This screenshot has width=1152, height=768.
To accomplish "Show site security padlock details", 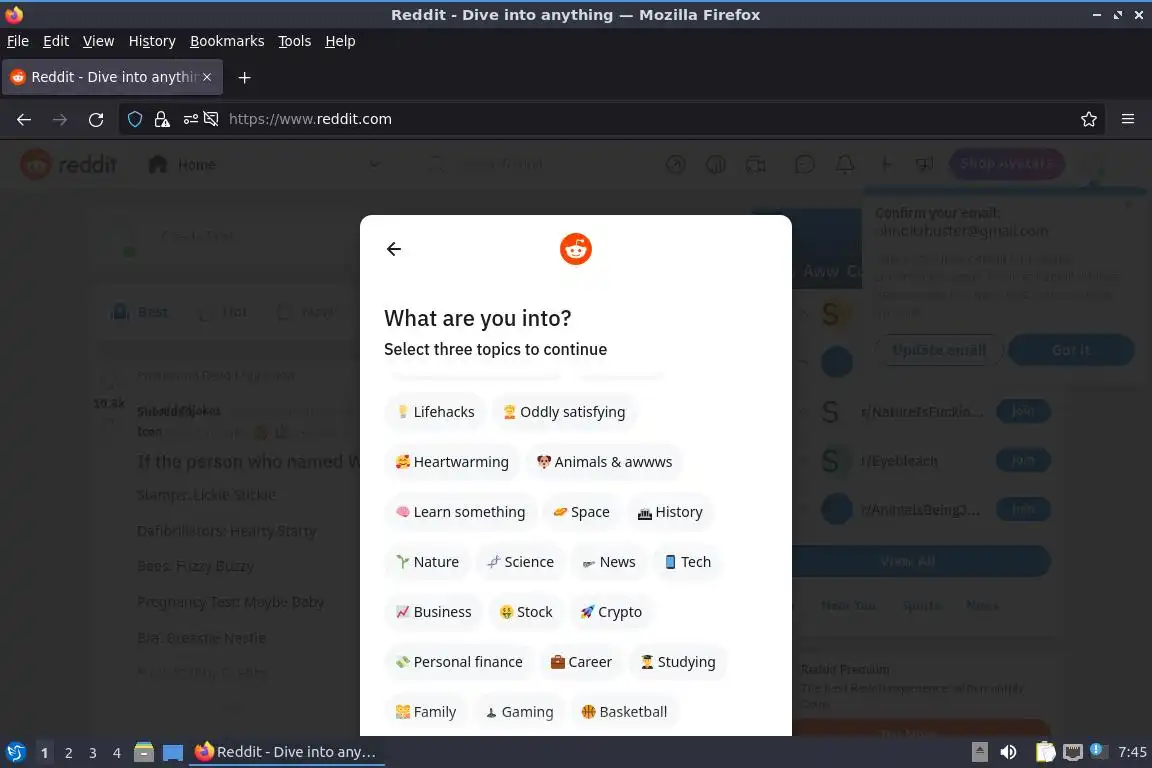I will (162, 119).
